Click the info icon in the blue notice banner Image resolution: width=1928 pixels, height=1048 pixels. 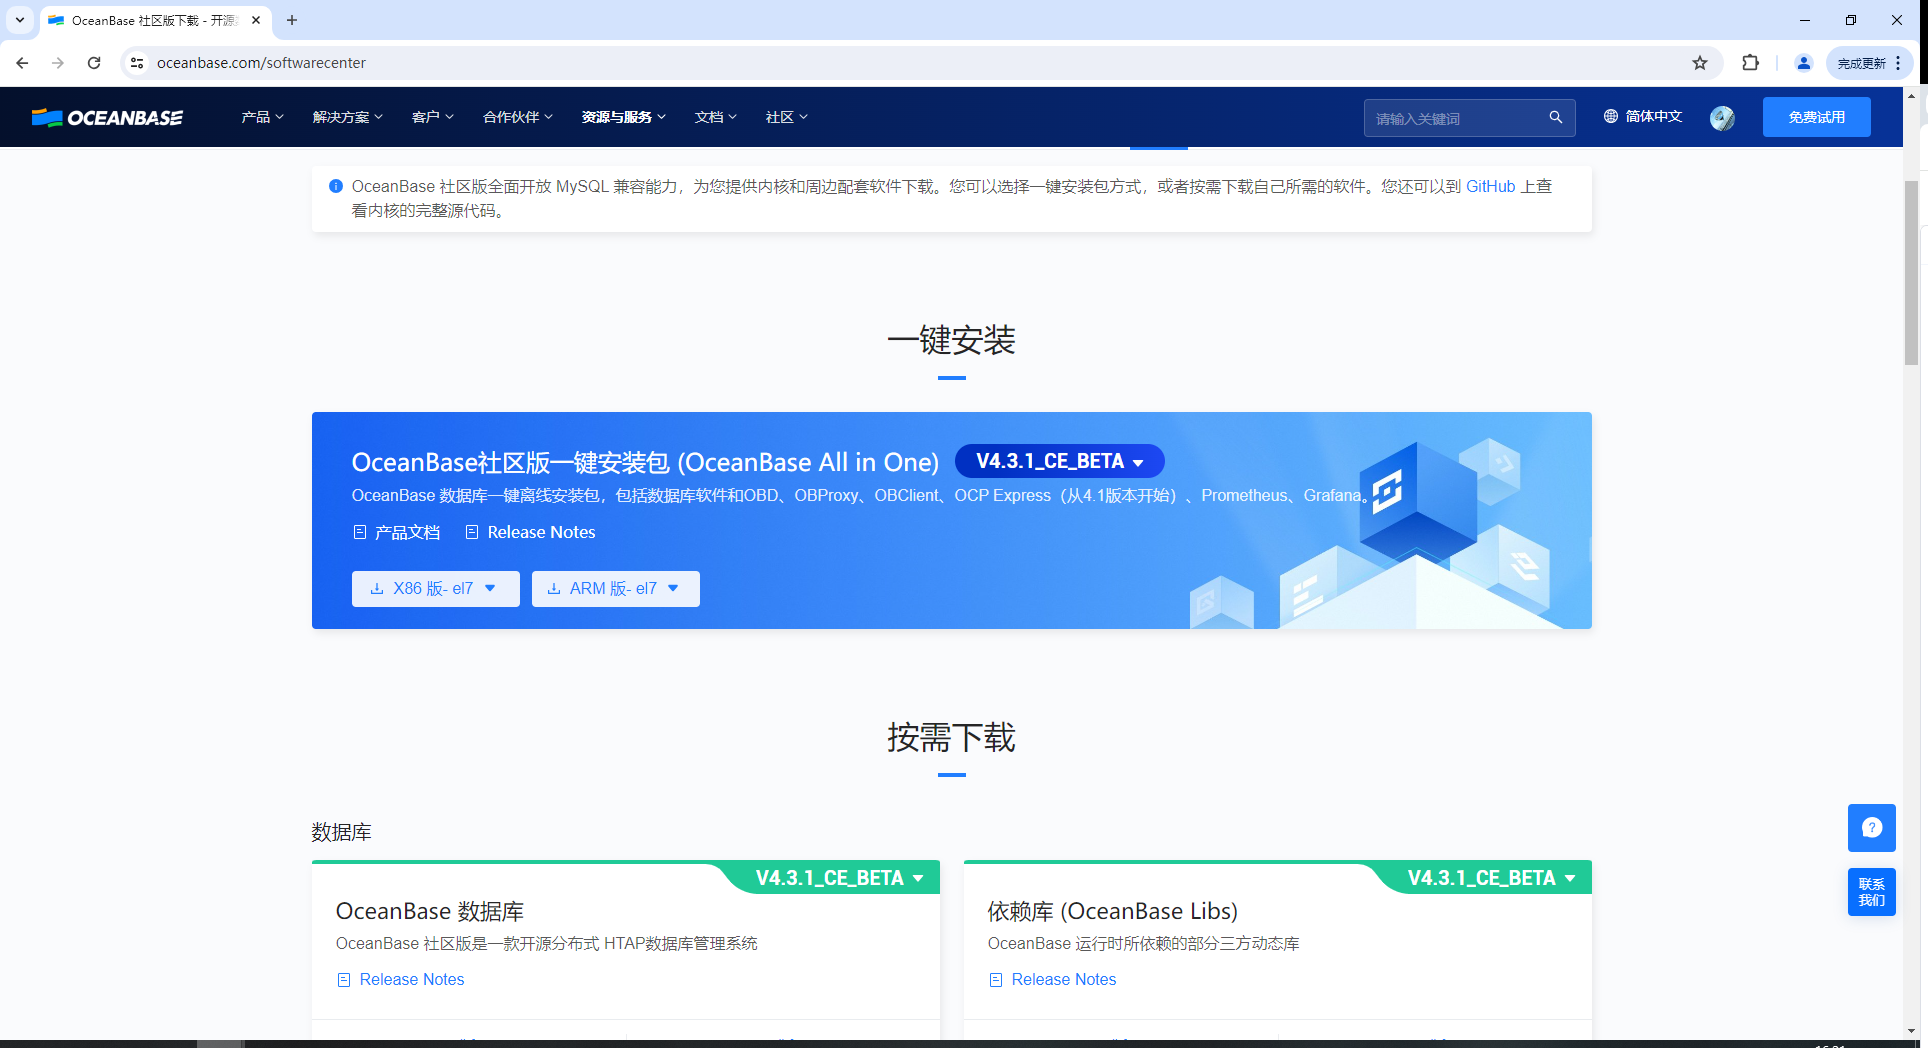click(335, 186)
